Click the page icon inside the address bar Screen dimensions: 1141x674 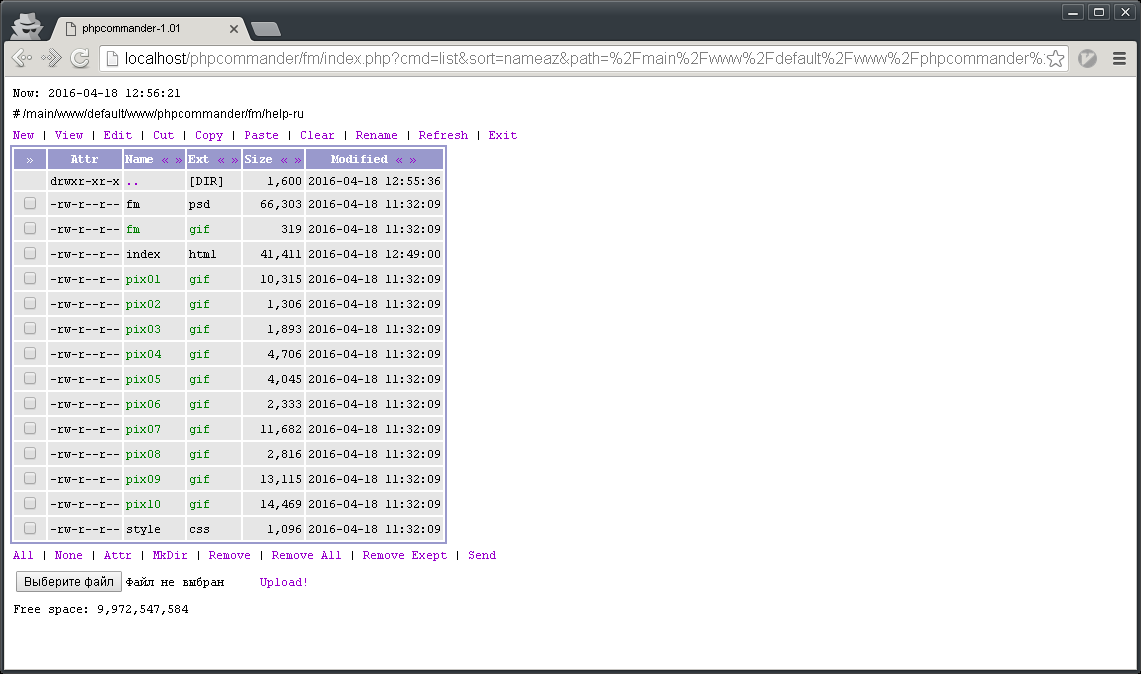click(111, 60)
